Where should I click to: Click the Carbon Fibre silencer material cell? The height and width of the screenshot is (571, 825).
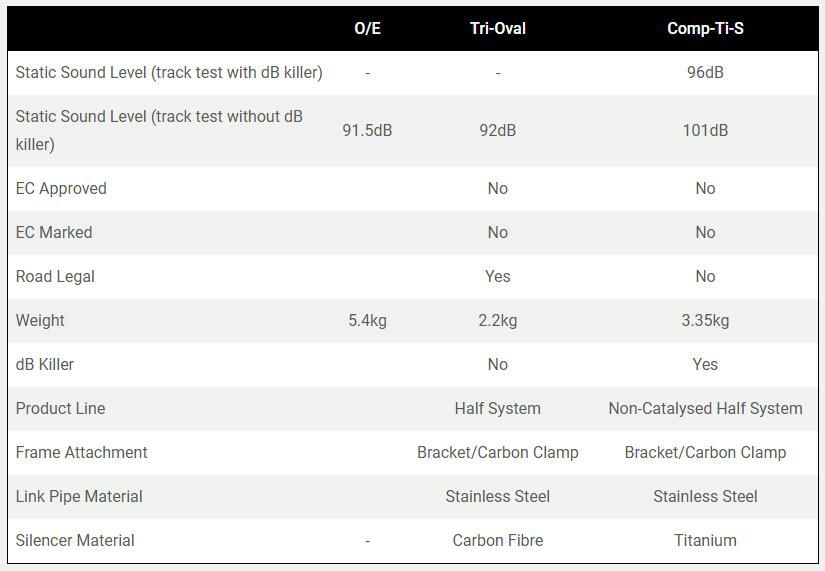pos(497,540)
